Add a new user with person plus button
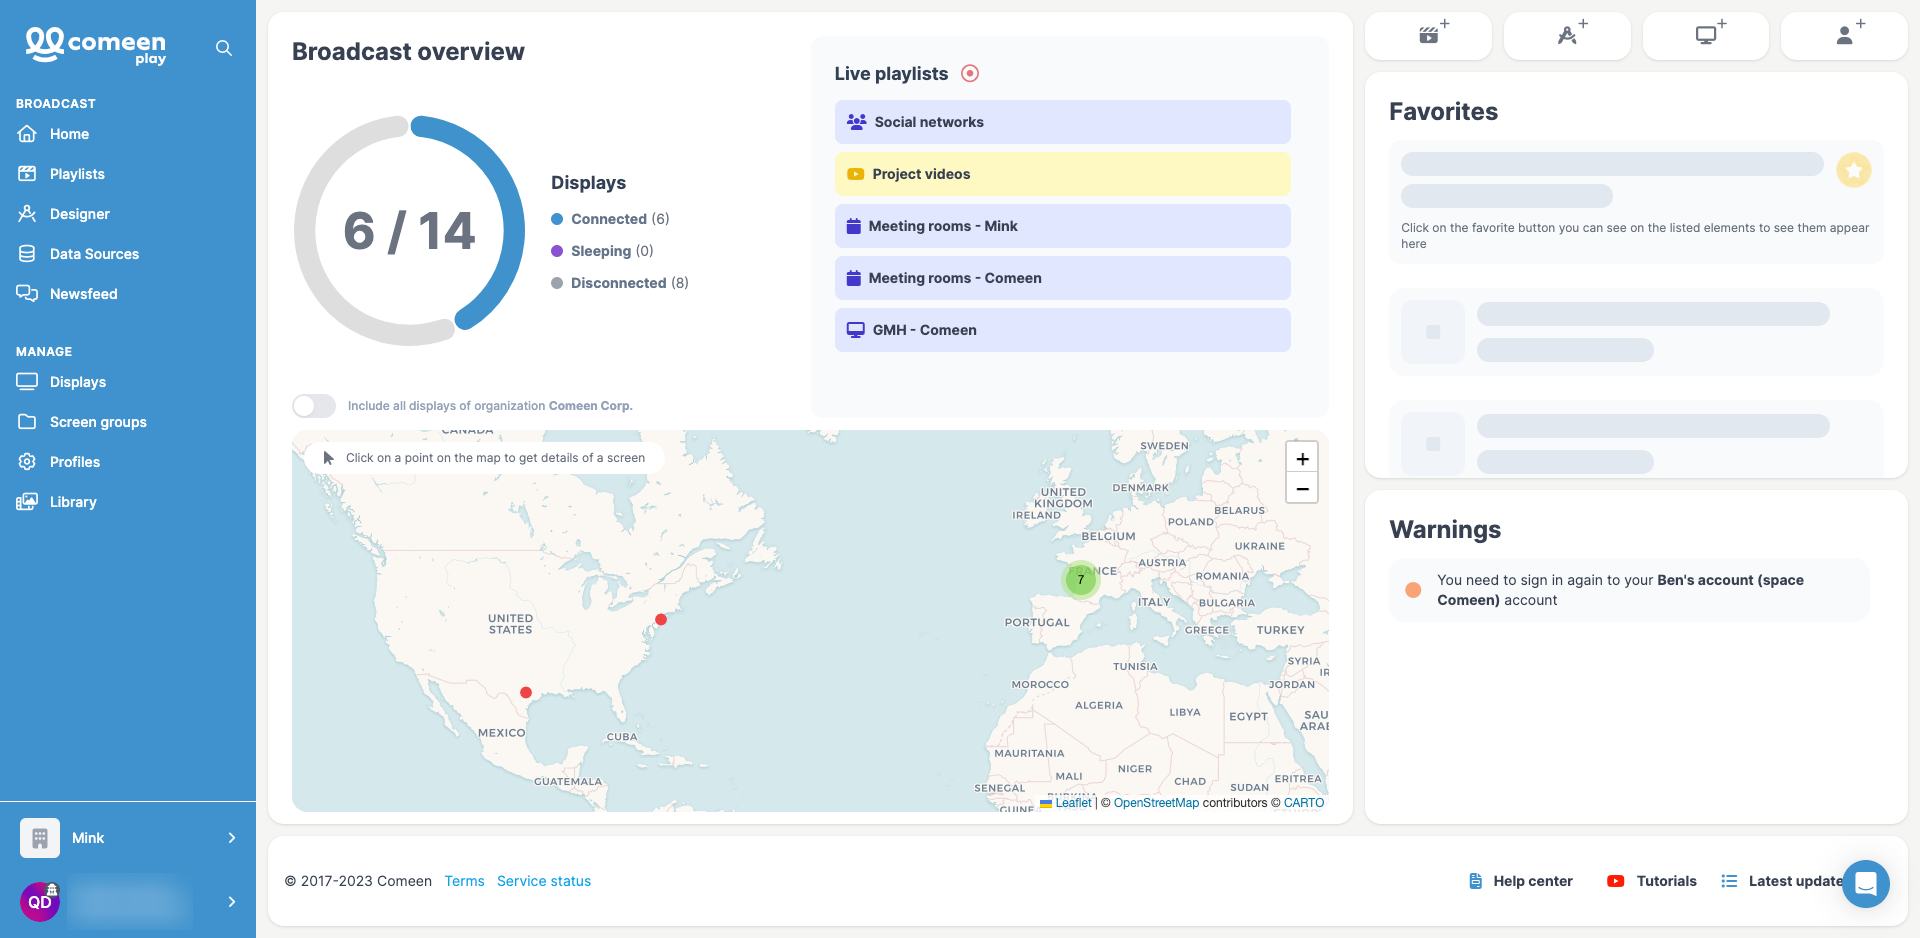This screenshot has width=1920, height=938. (1845, 36)
